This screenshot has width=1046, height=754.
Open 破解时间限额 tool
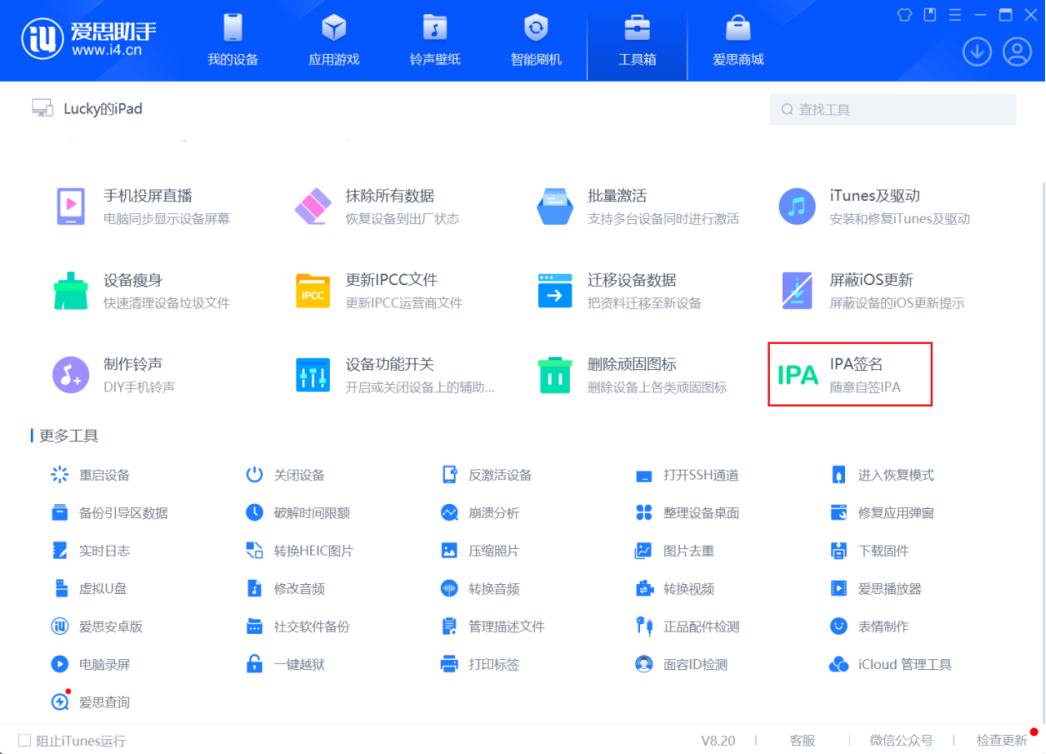coord(298,513)
